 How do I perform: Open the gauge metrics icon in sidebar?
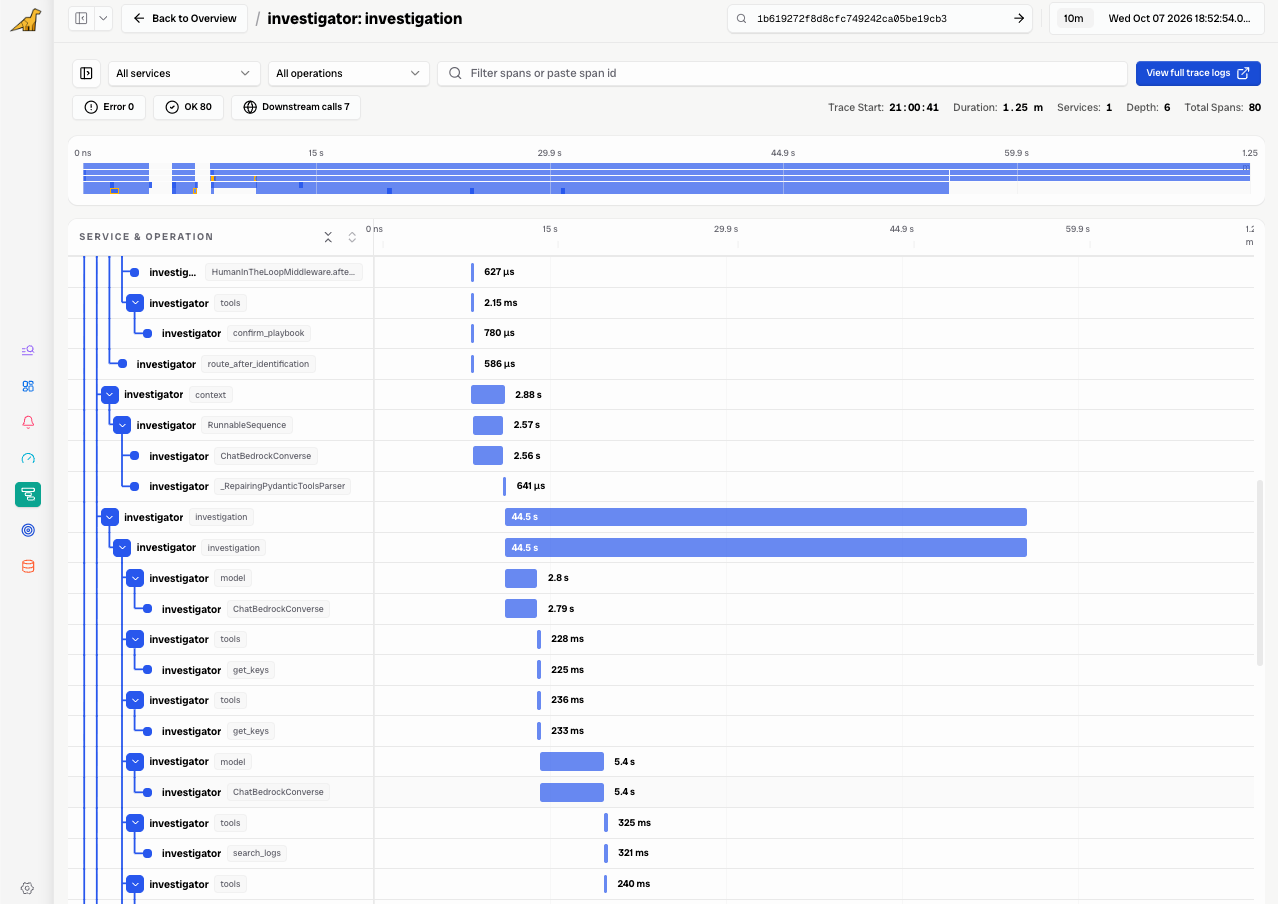point(28,458)
